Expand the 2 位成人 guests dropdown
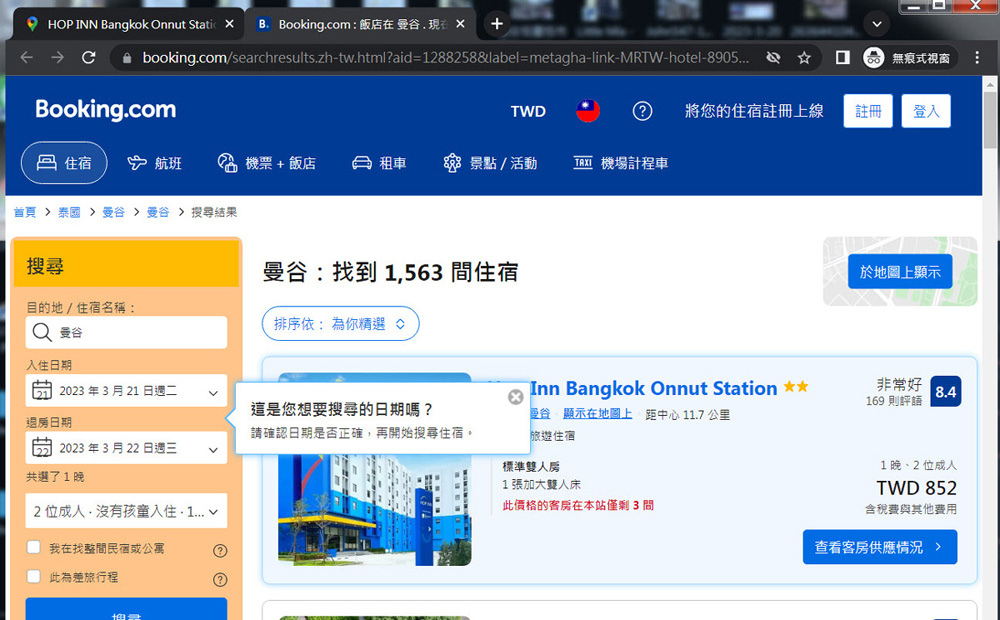The image size is (1000, 620). (126, 511)
